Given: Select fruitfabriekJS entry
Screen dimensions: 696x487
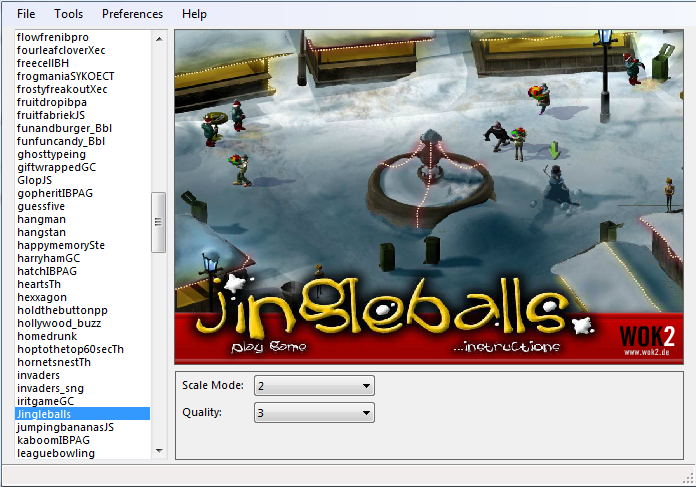Looking at the screenshot, I should click(82, 115).
